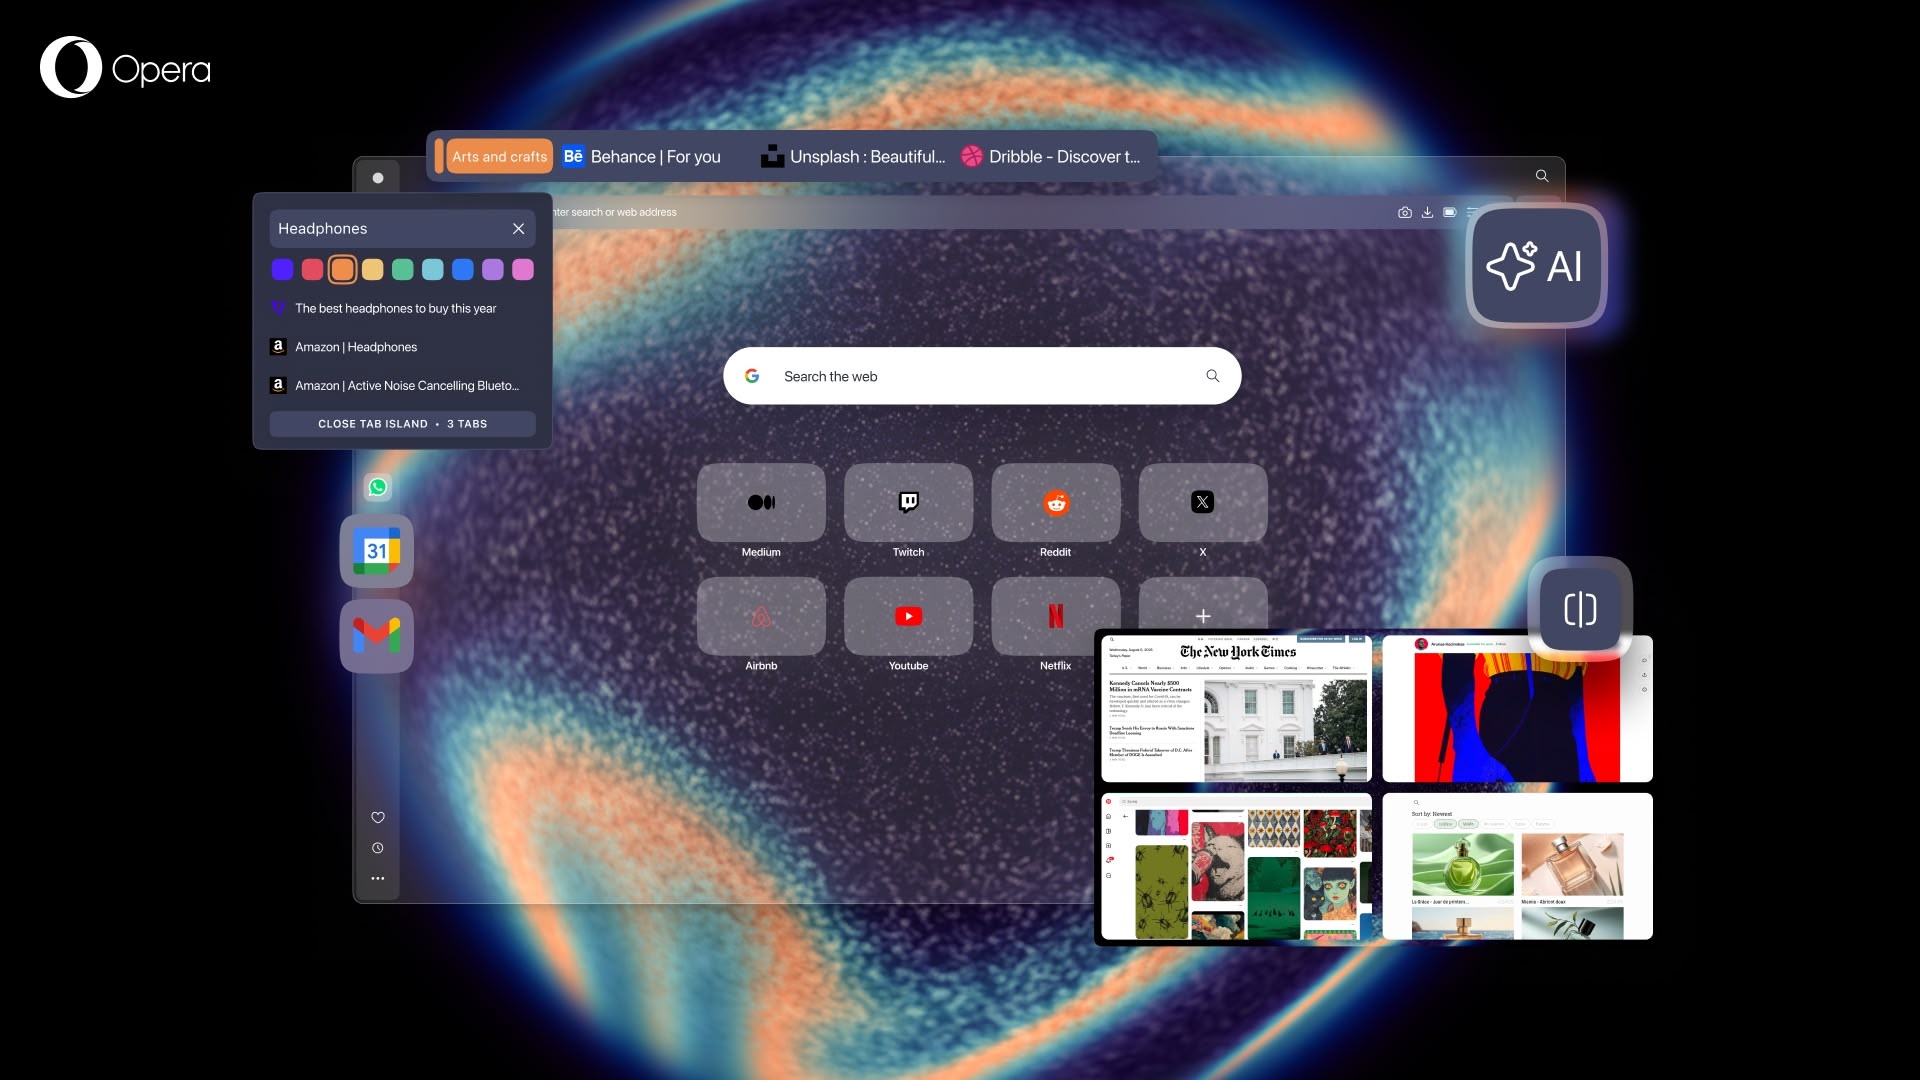Open the Aria AI assistant
This screenshot has width=1920, height=1080.
pyautogui.click(x=1536, y=265)
